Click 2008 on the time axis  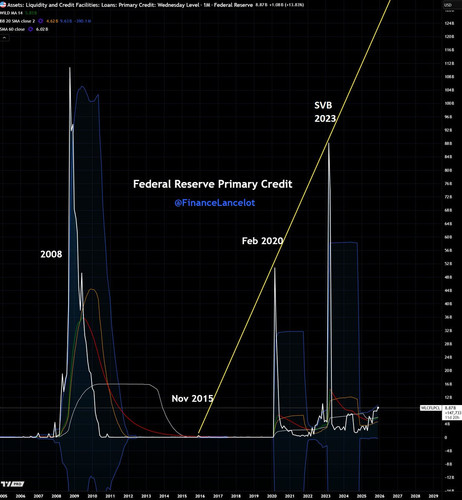click(56, 496)
